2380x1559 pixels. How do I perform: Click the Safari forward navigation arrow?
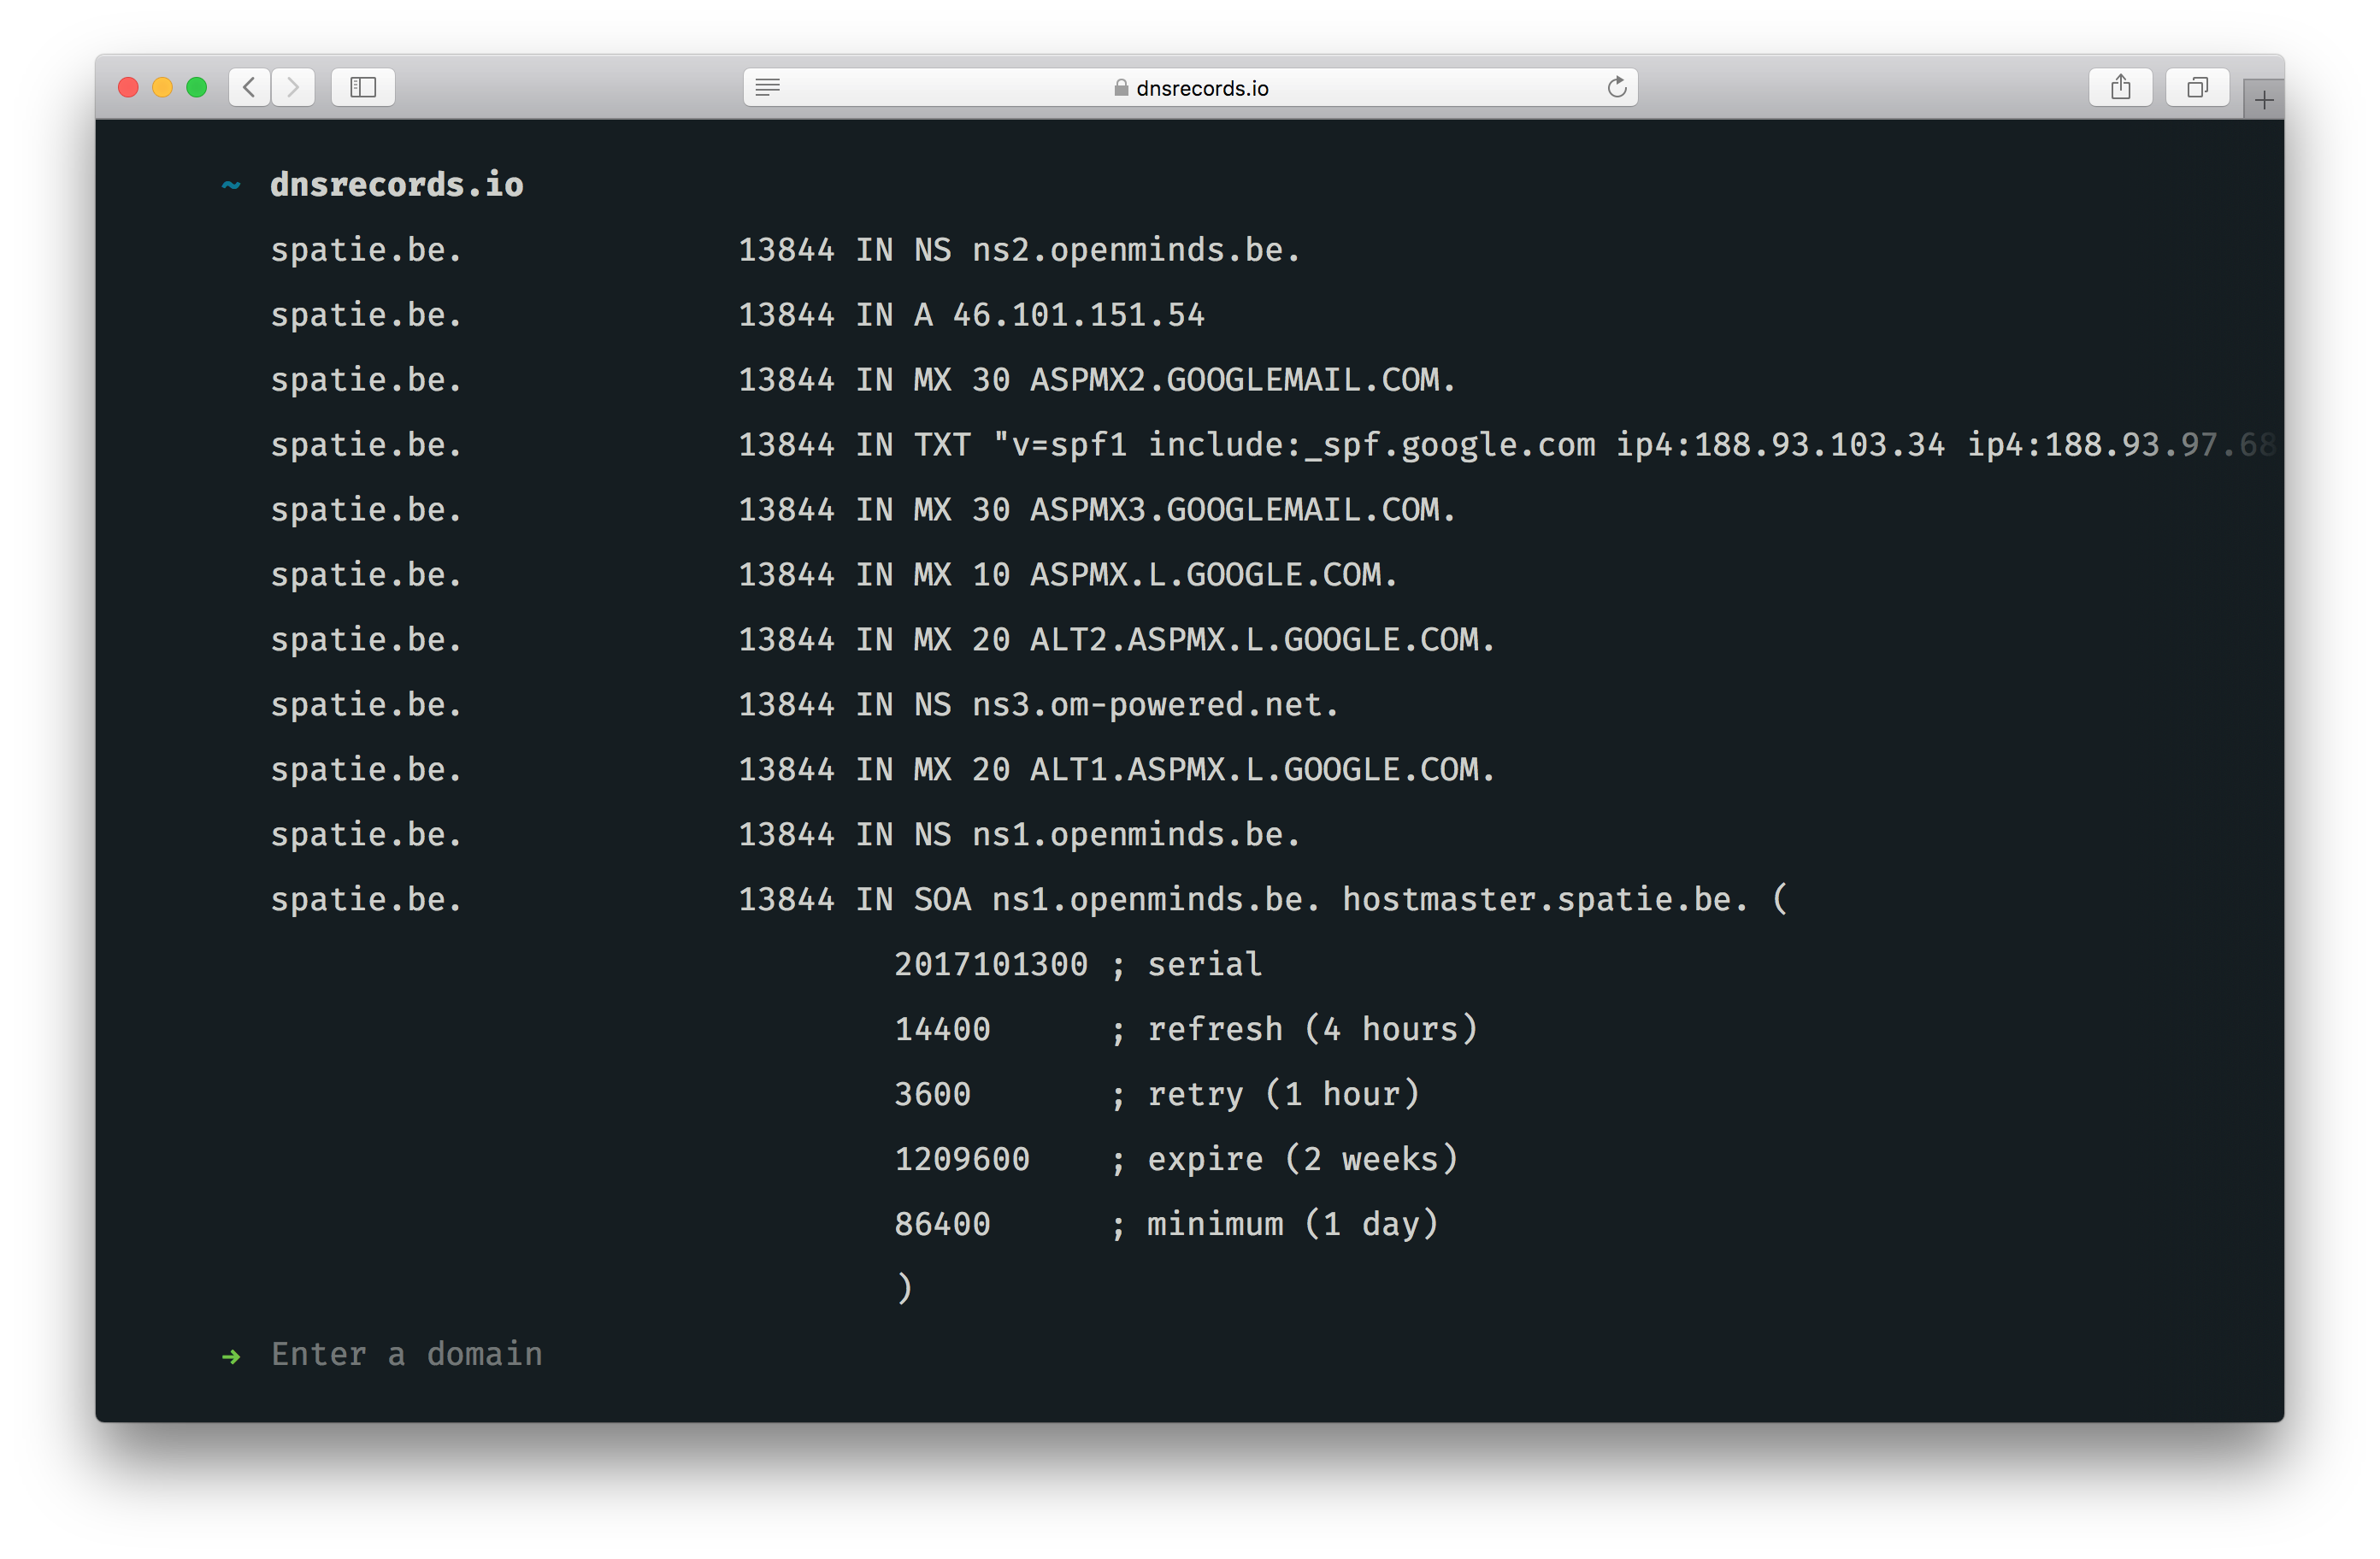click(293, 87)
